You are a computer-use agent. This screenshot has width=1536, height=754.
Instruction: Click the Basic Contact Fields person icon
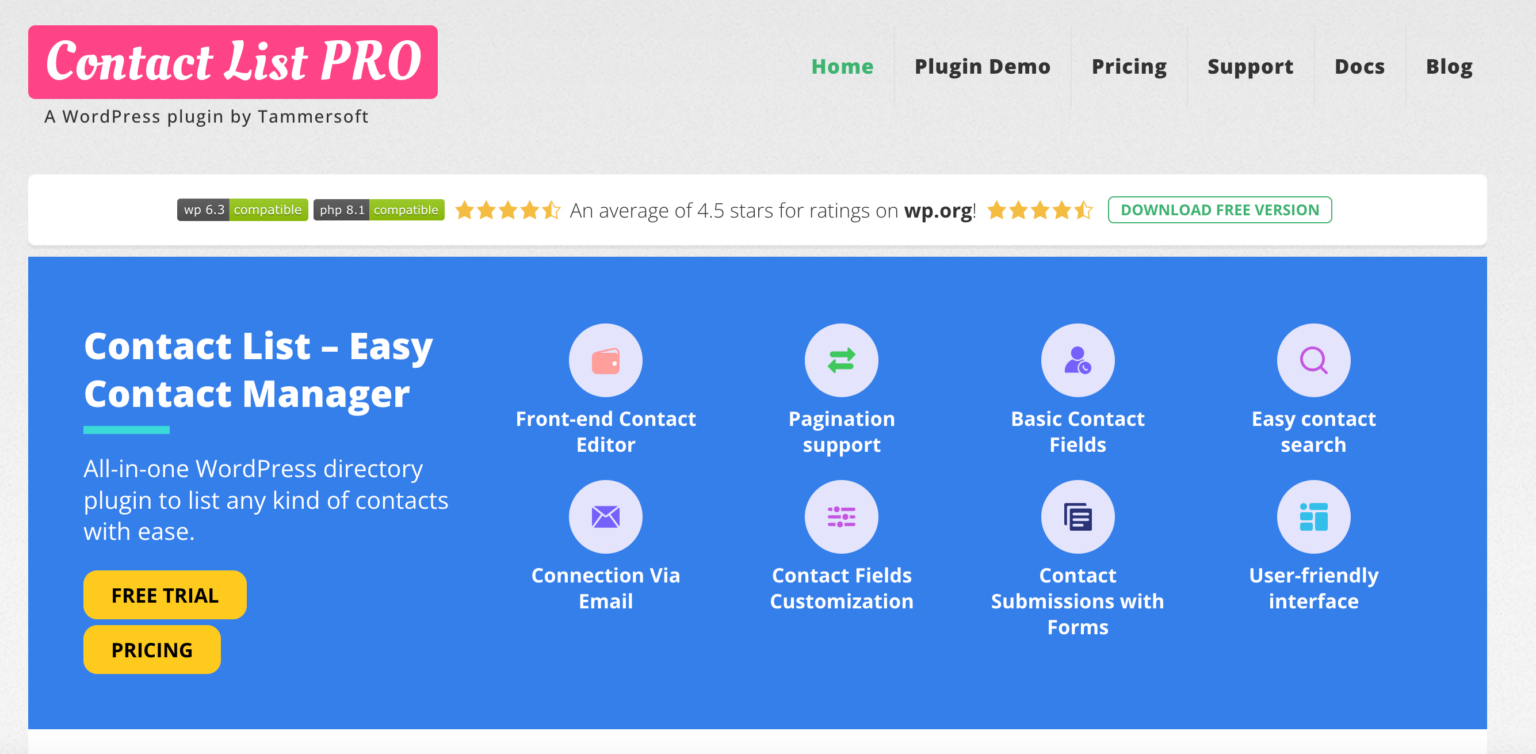1077,360
